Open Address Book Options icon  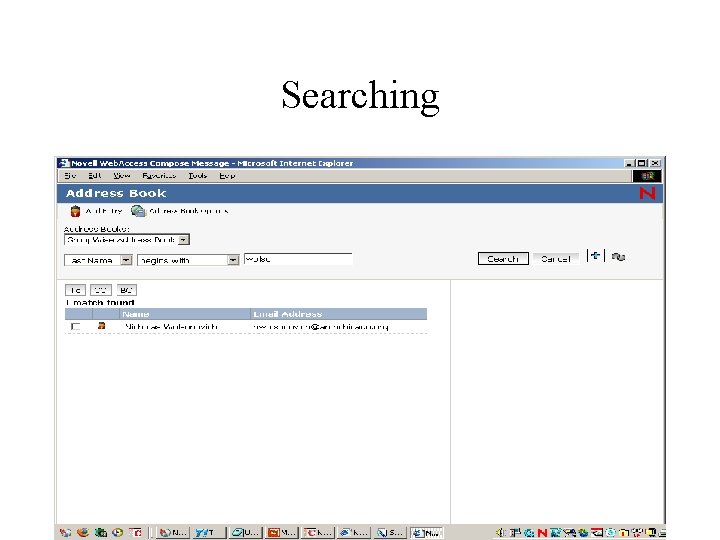(138, 211)
